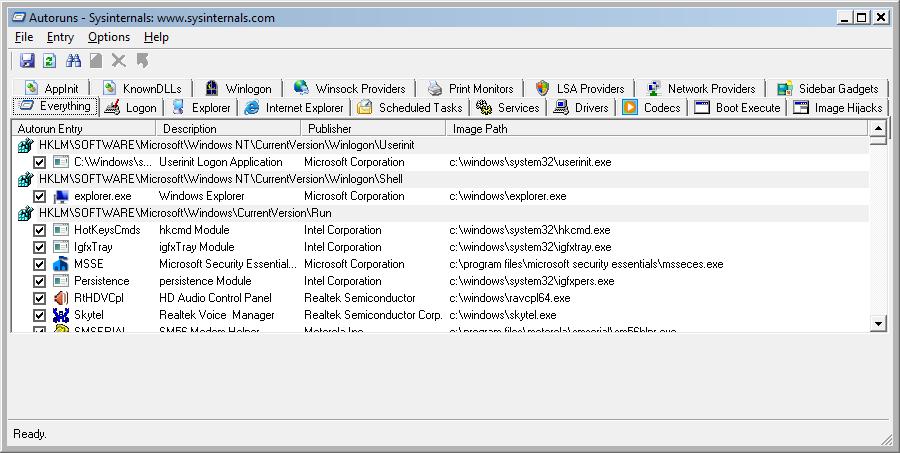Open the LSA Providers tab
This screenshot has height=453, width=900.
pos(579,88)
